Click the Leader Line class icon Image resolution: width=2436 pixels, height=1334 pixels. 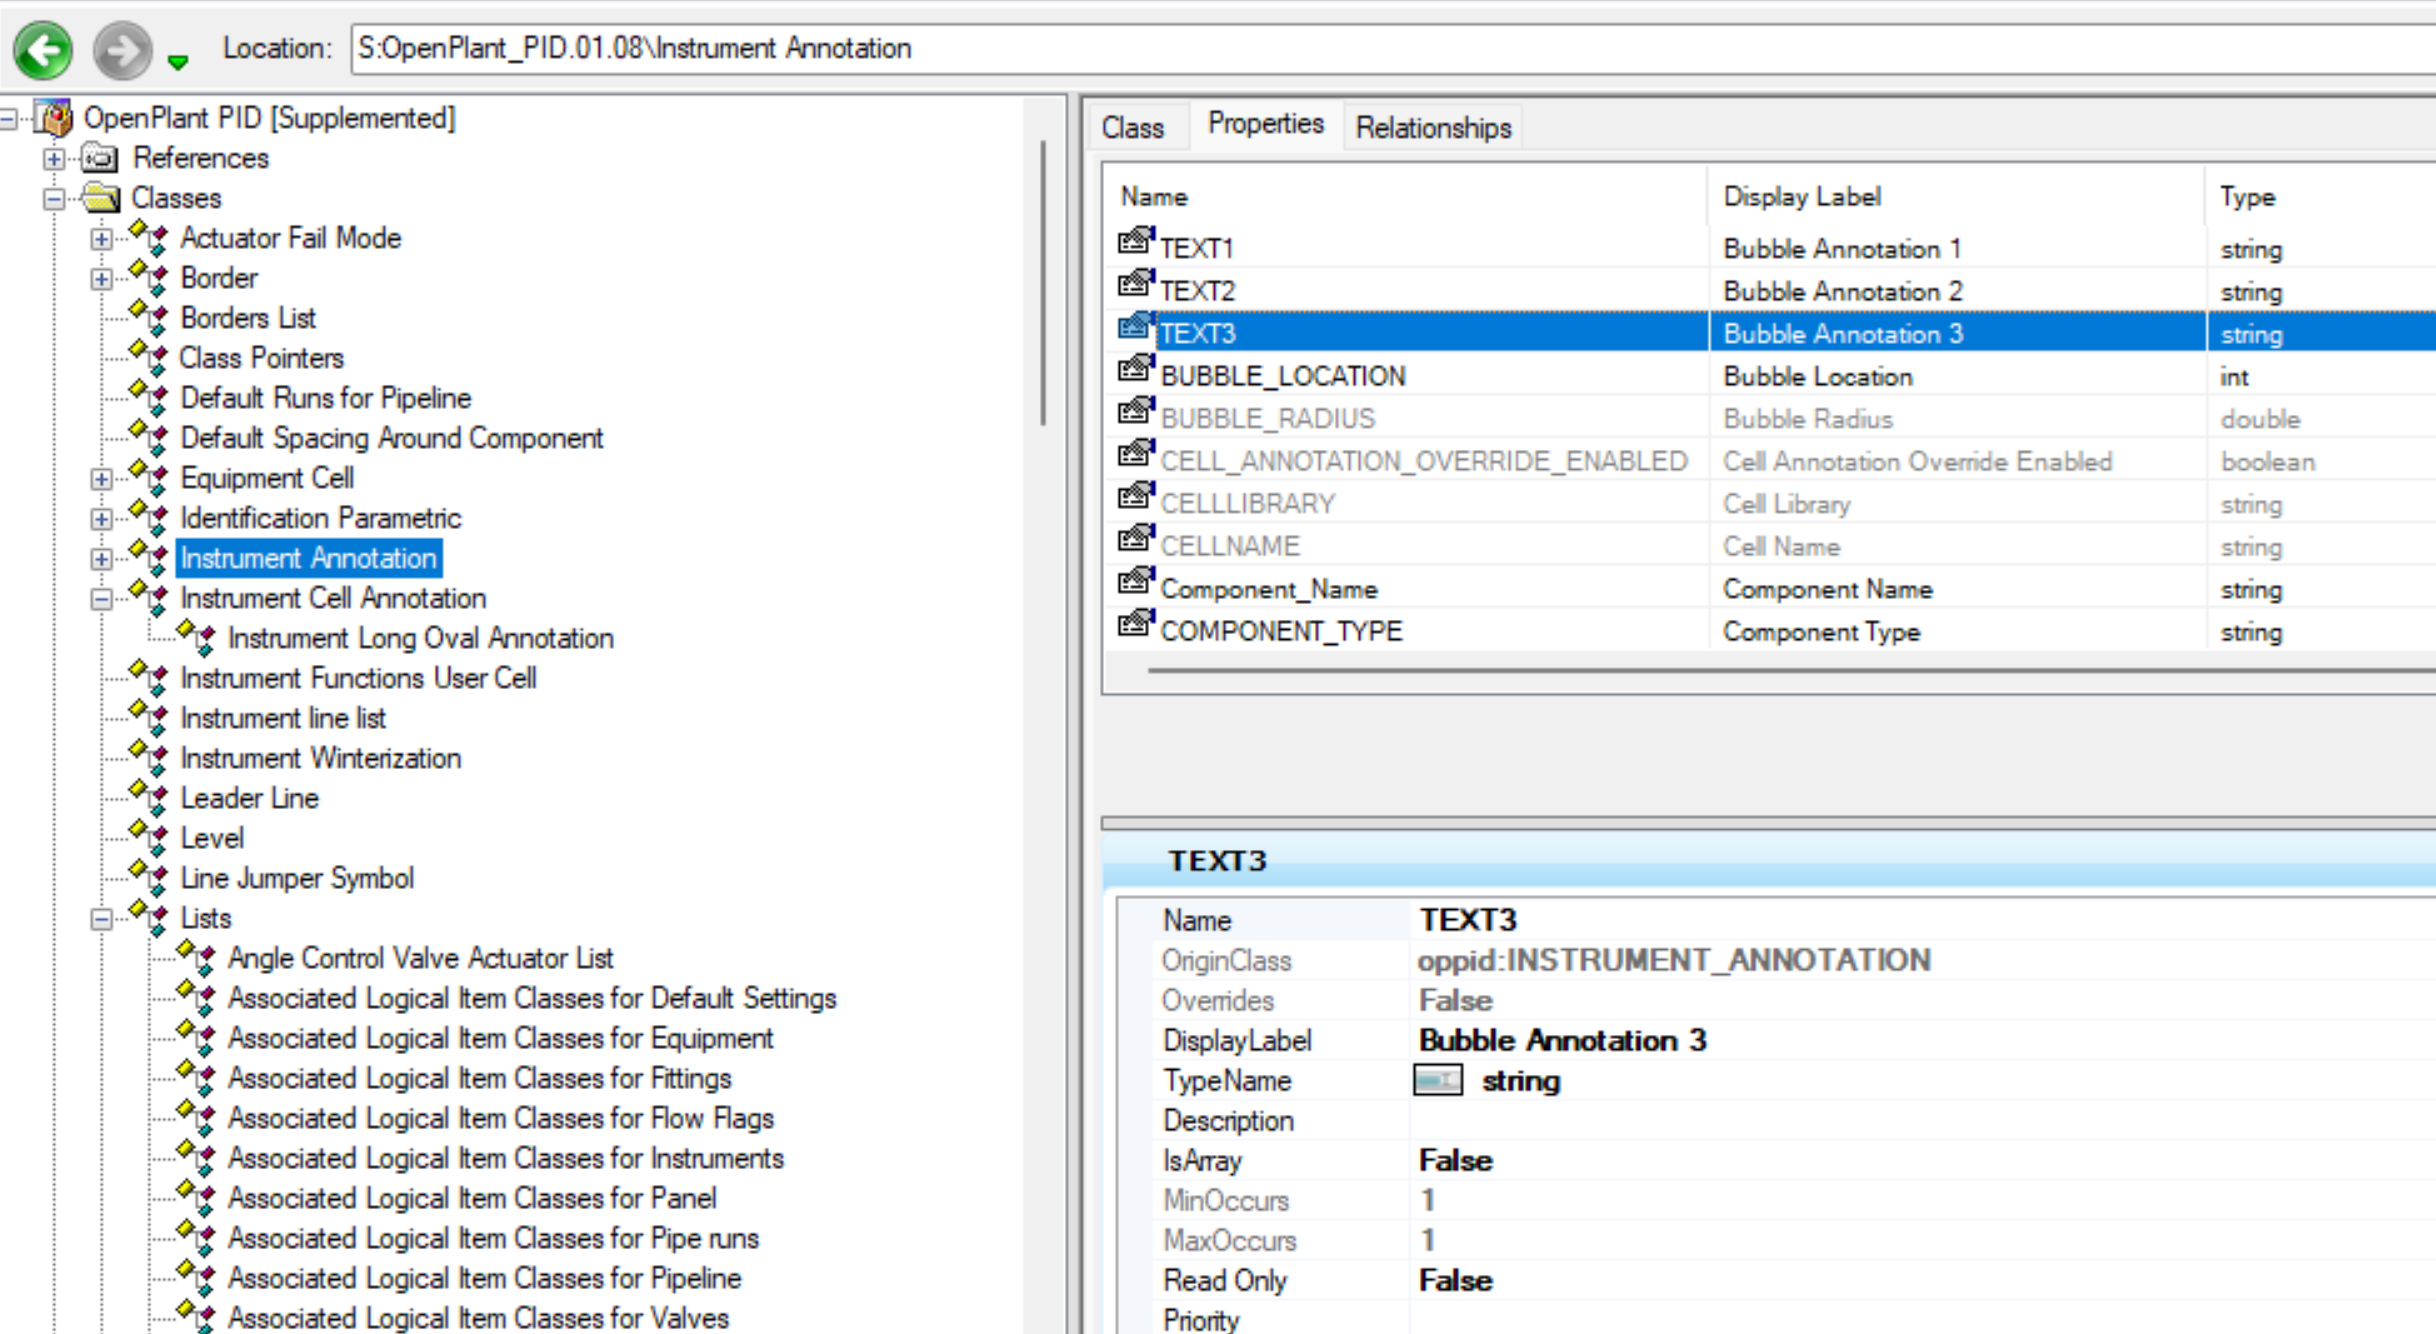tap(150, 798)
